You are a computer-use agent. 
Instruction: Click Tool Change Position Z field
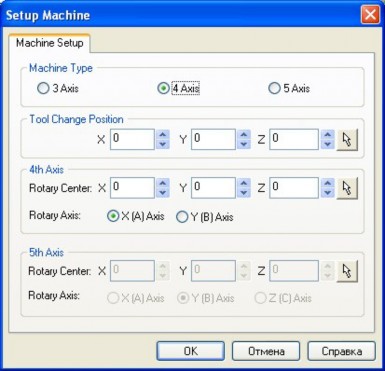(x=294, y=140)
